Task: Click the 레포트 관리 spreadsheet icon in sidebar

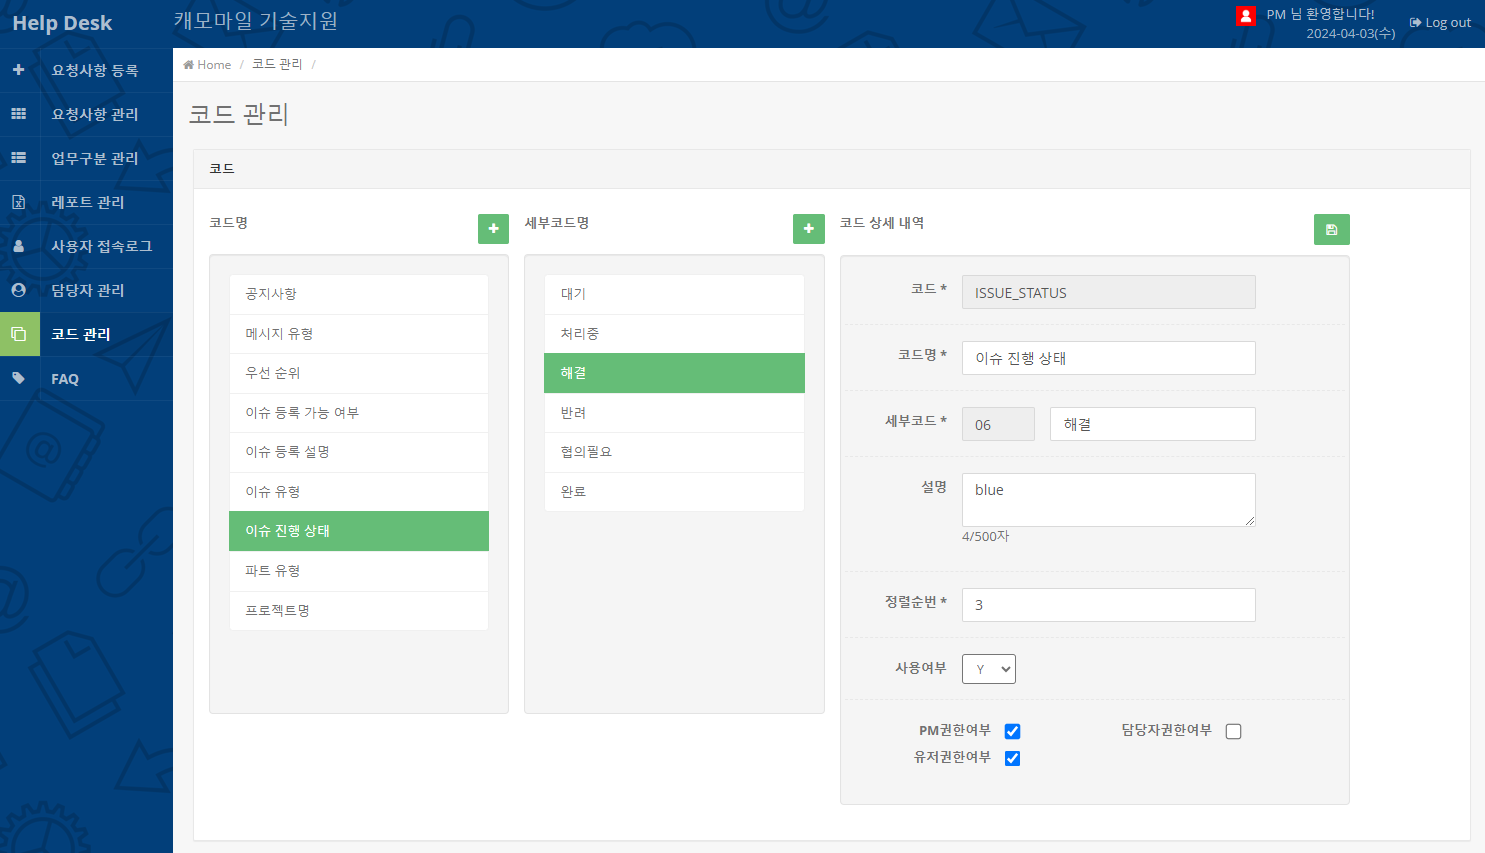Action: tap(18, 202)
